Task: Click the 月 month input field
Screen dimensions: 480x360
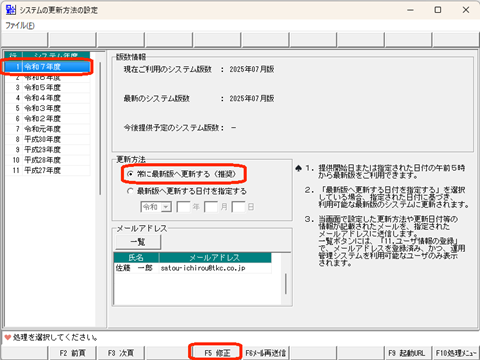Action: click(211, 207)
